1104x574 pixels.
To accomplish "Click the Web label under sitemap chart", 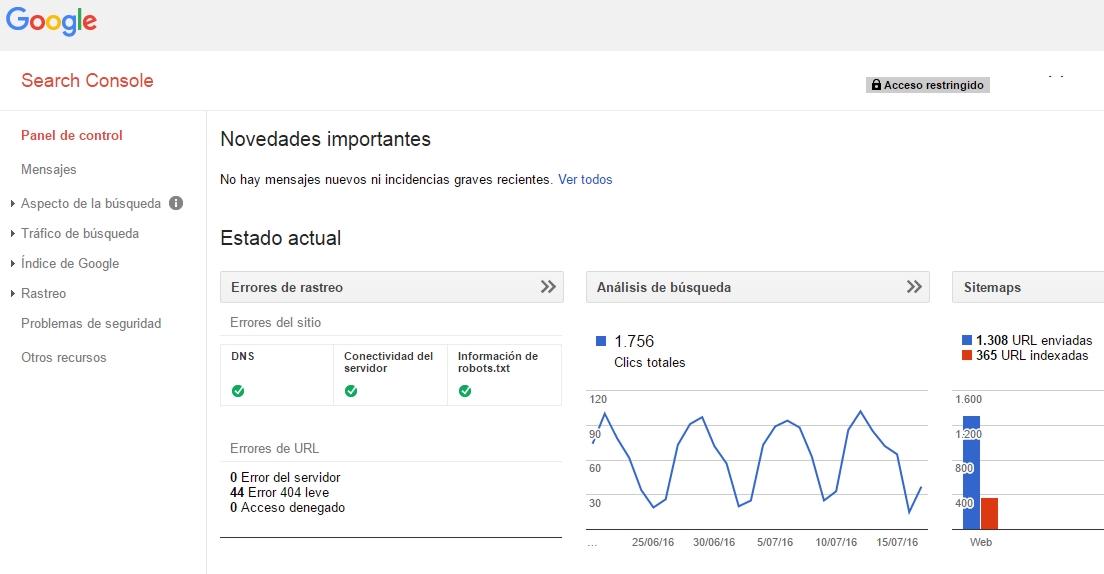I will (981, 542).
